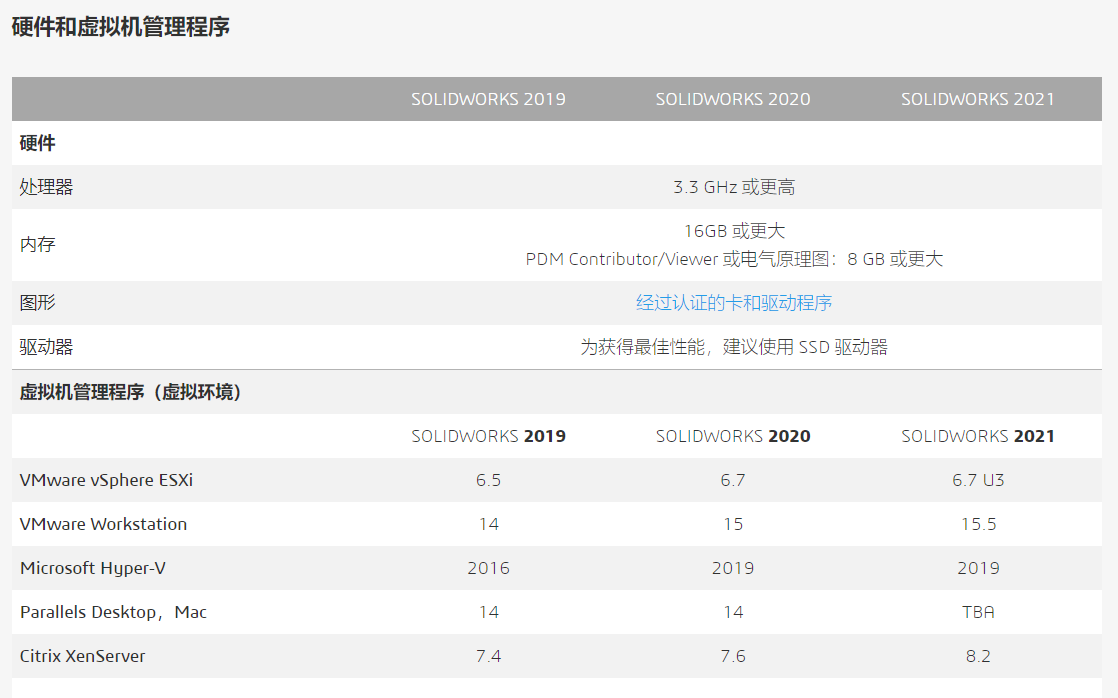This screenshot has width=1118, height=698.
Task: Select the SOLIDWORKS 2020 header in gray bar
Action: pyautogui.click(x=733, y=99)
